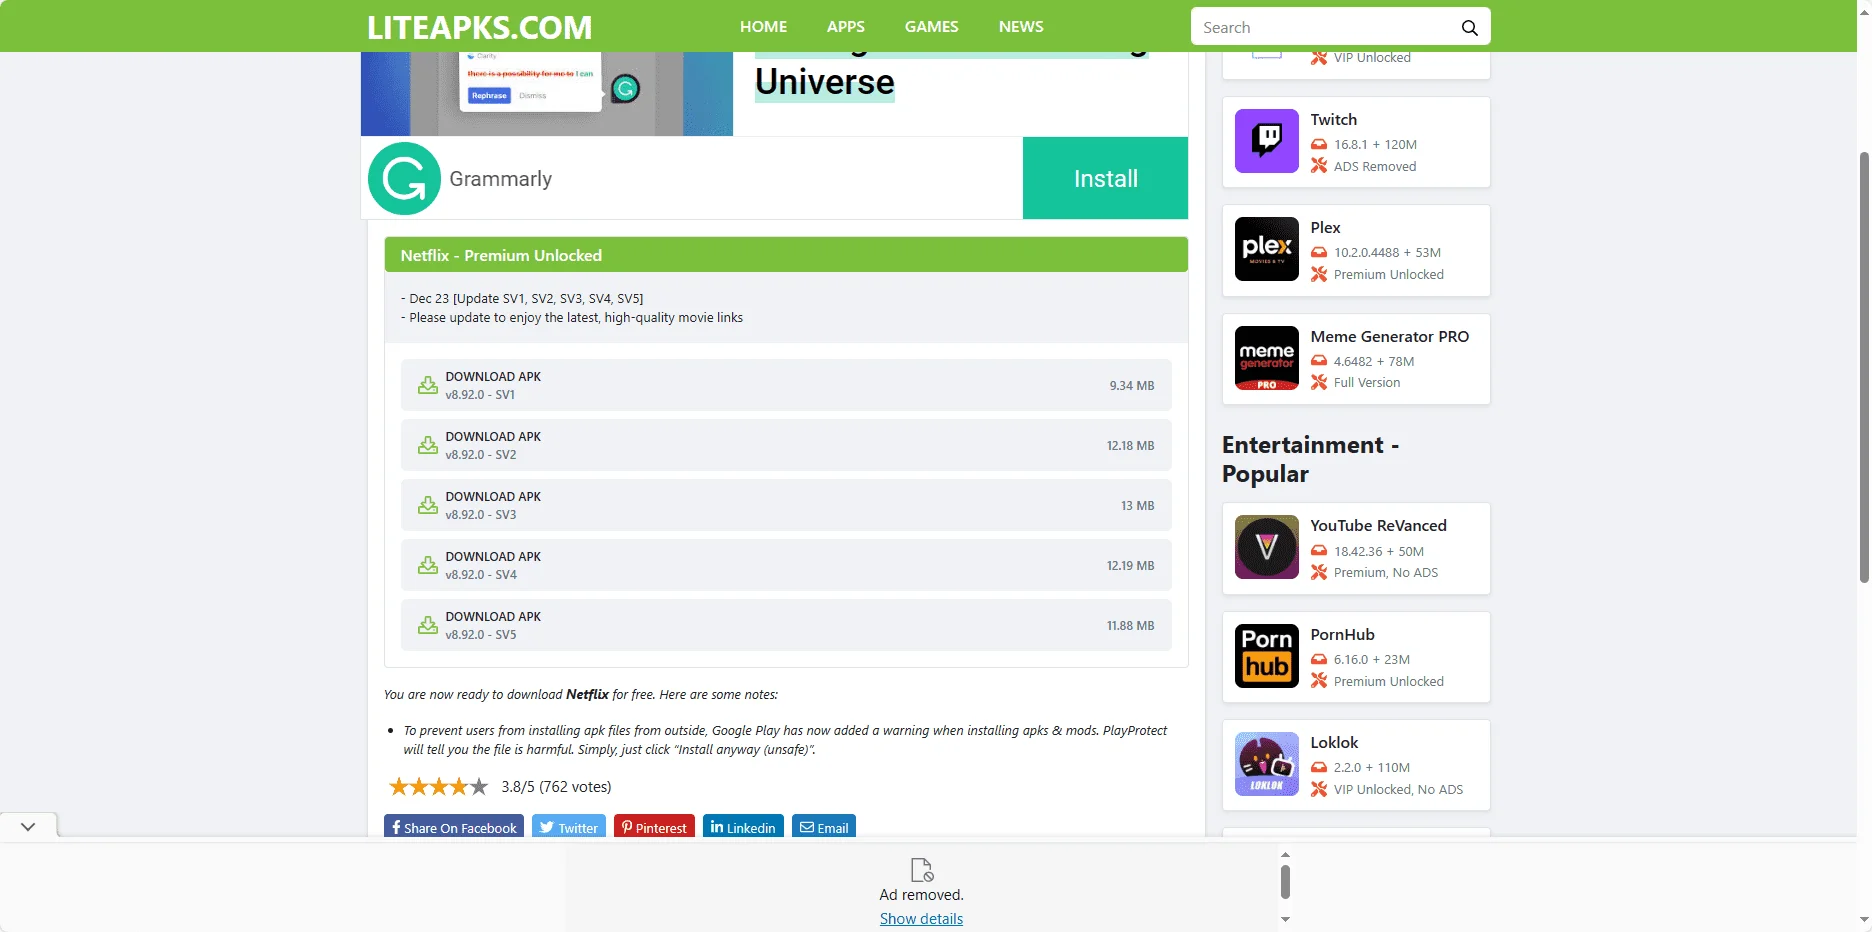
Task: Click the small Grammarly badge in ad image
Action: [x=626, y=89]
